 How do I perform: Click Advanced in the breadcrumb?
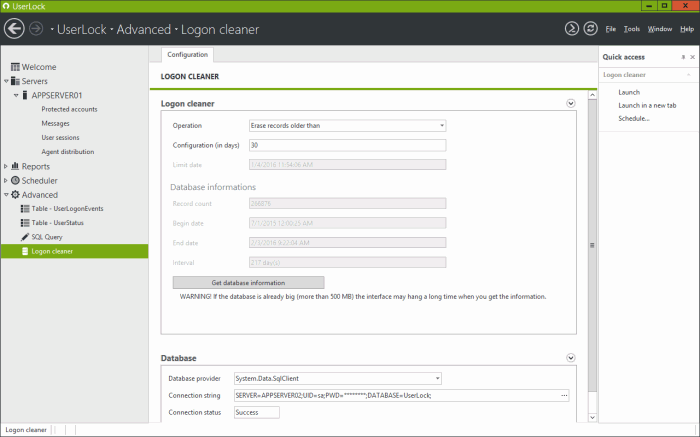(143, 29)
